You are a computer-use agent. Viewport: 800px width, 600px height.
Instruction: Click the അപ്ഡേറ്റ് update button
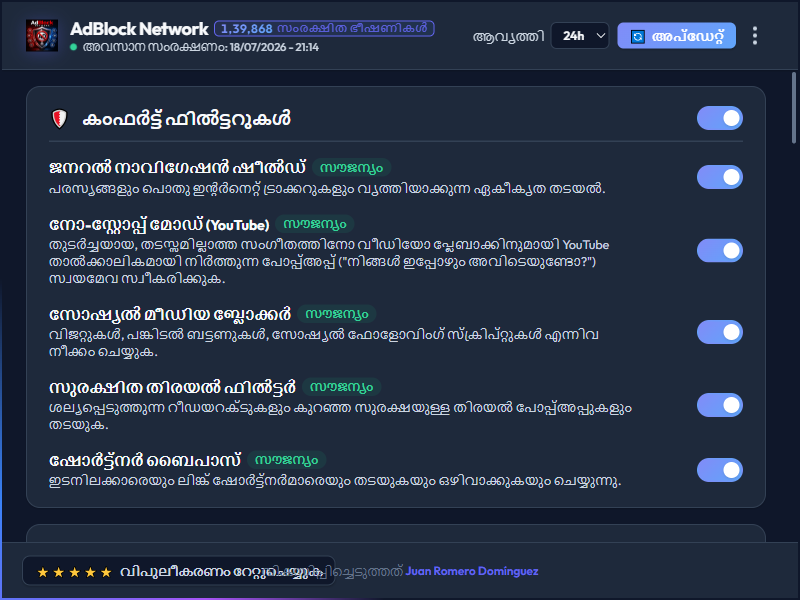pos(677,36)
